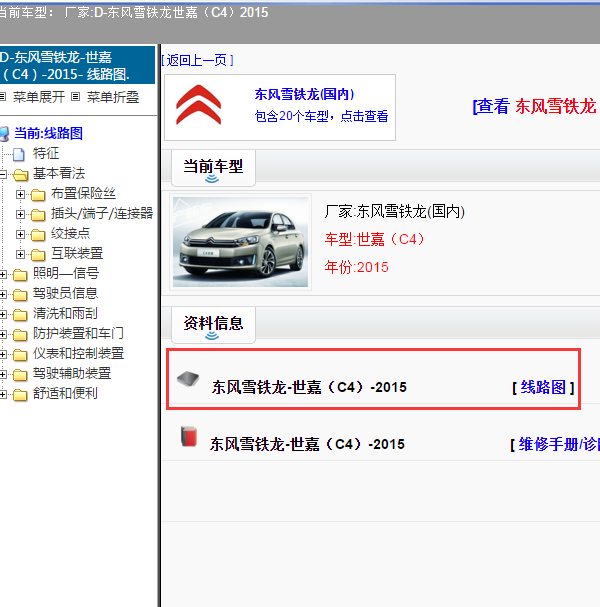Click the blue sidebar title 线路图 header
Screen dimensions: 600x607
point(77,65)
